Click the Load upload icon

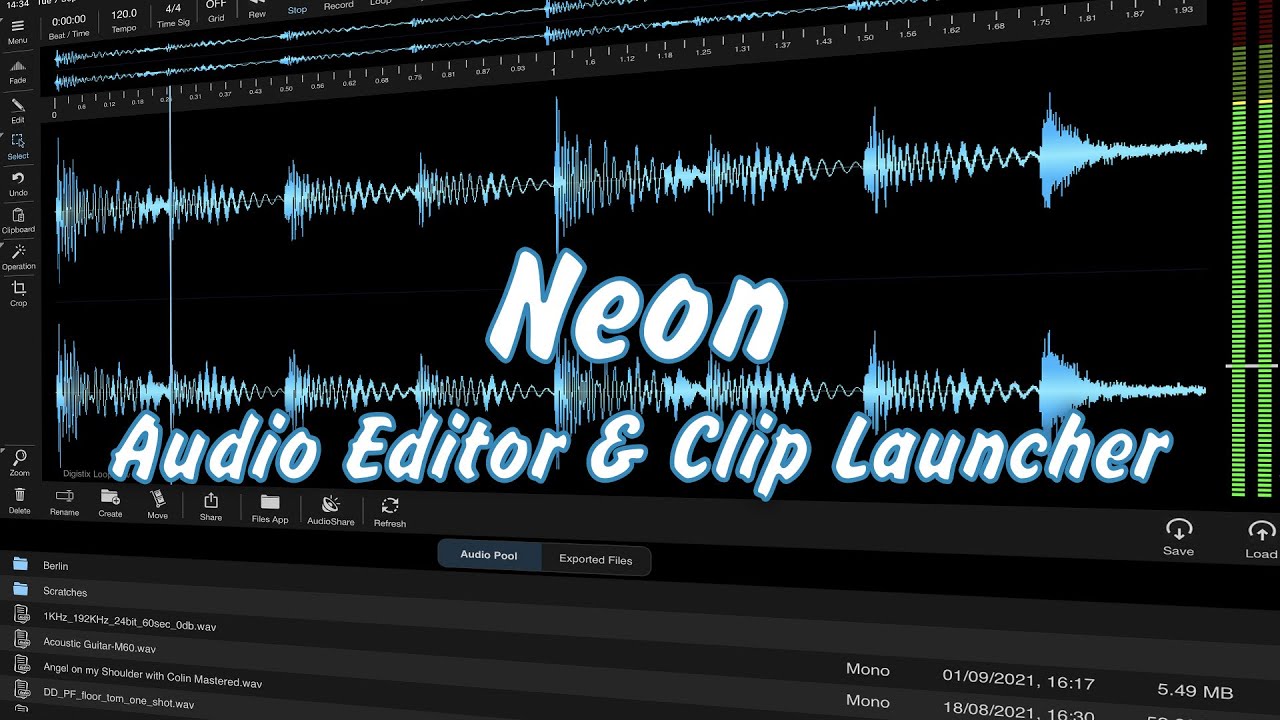(x=1262, y=532)
